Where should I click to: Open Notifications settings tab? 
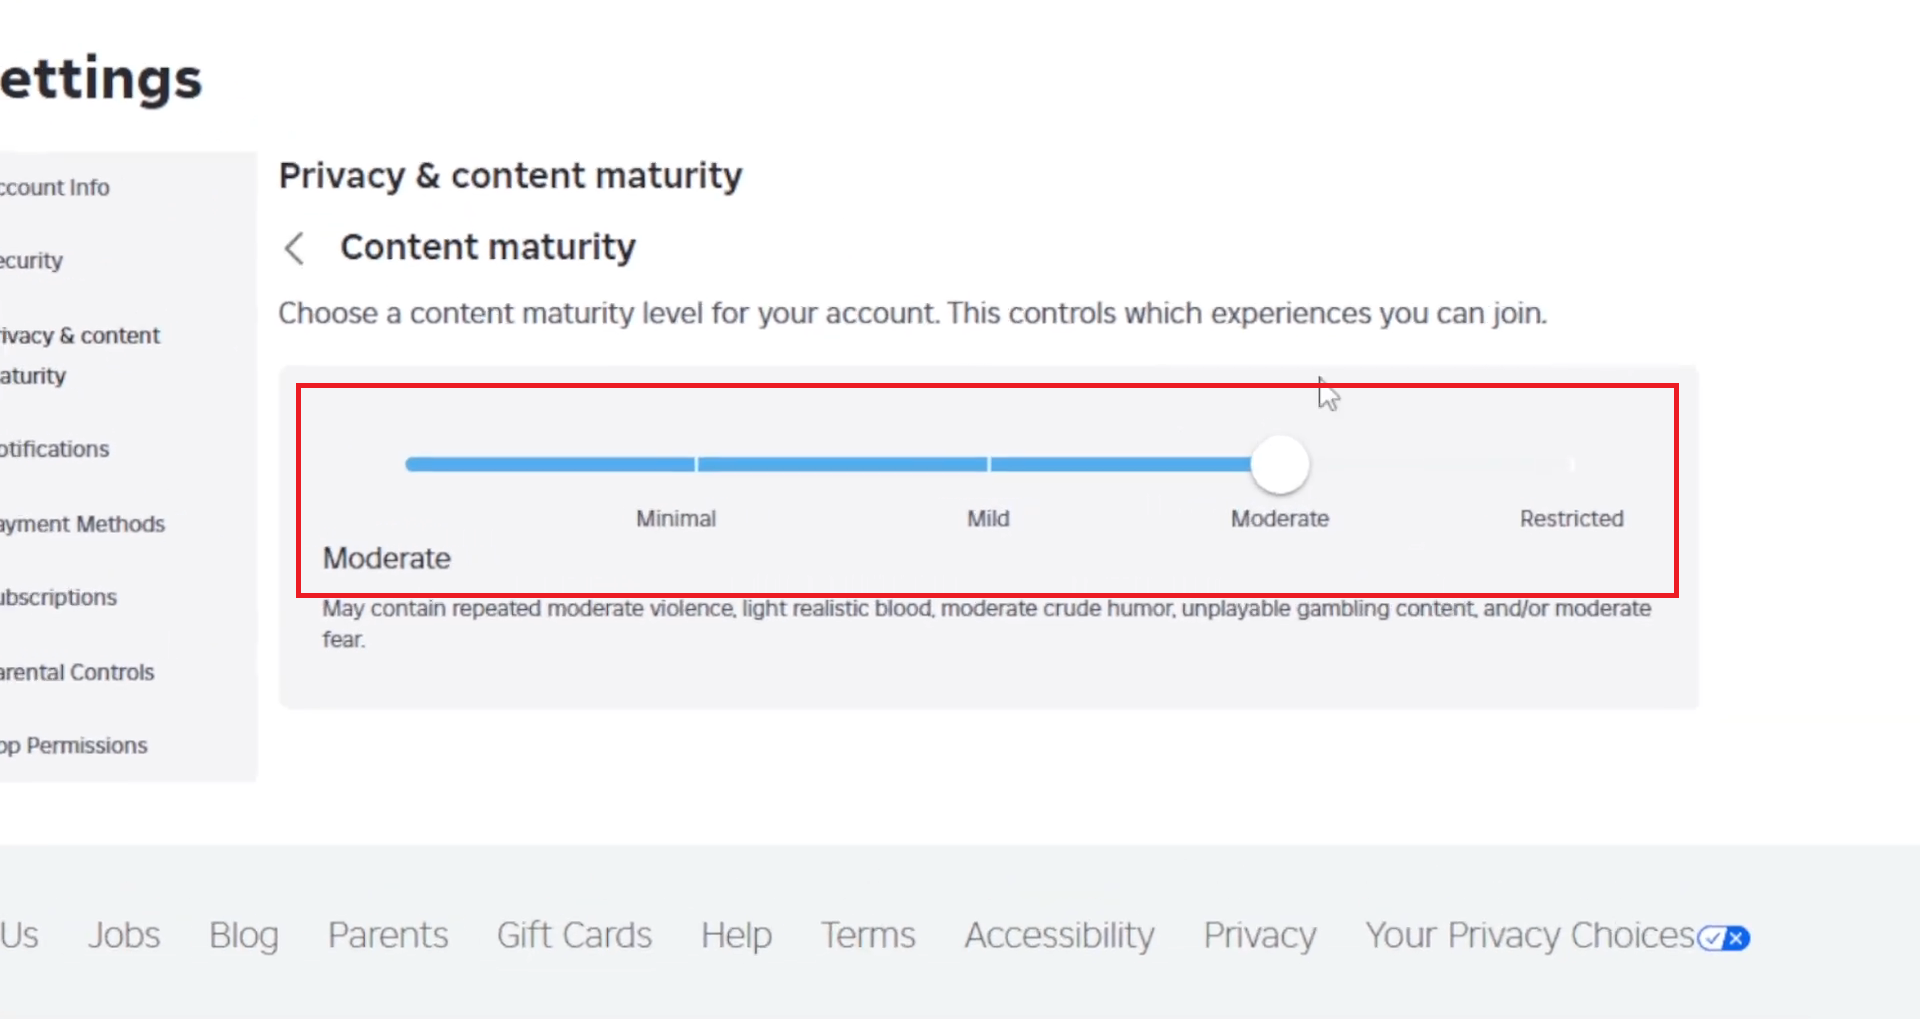click(x=55, y=449)
